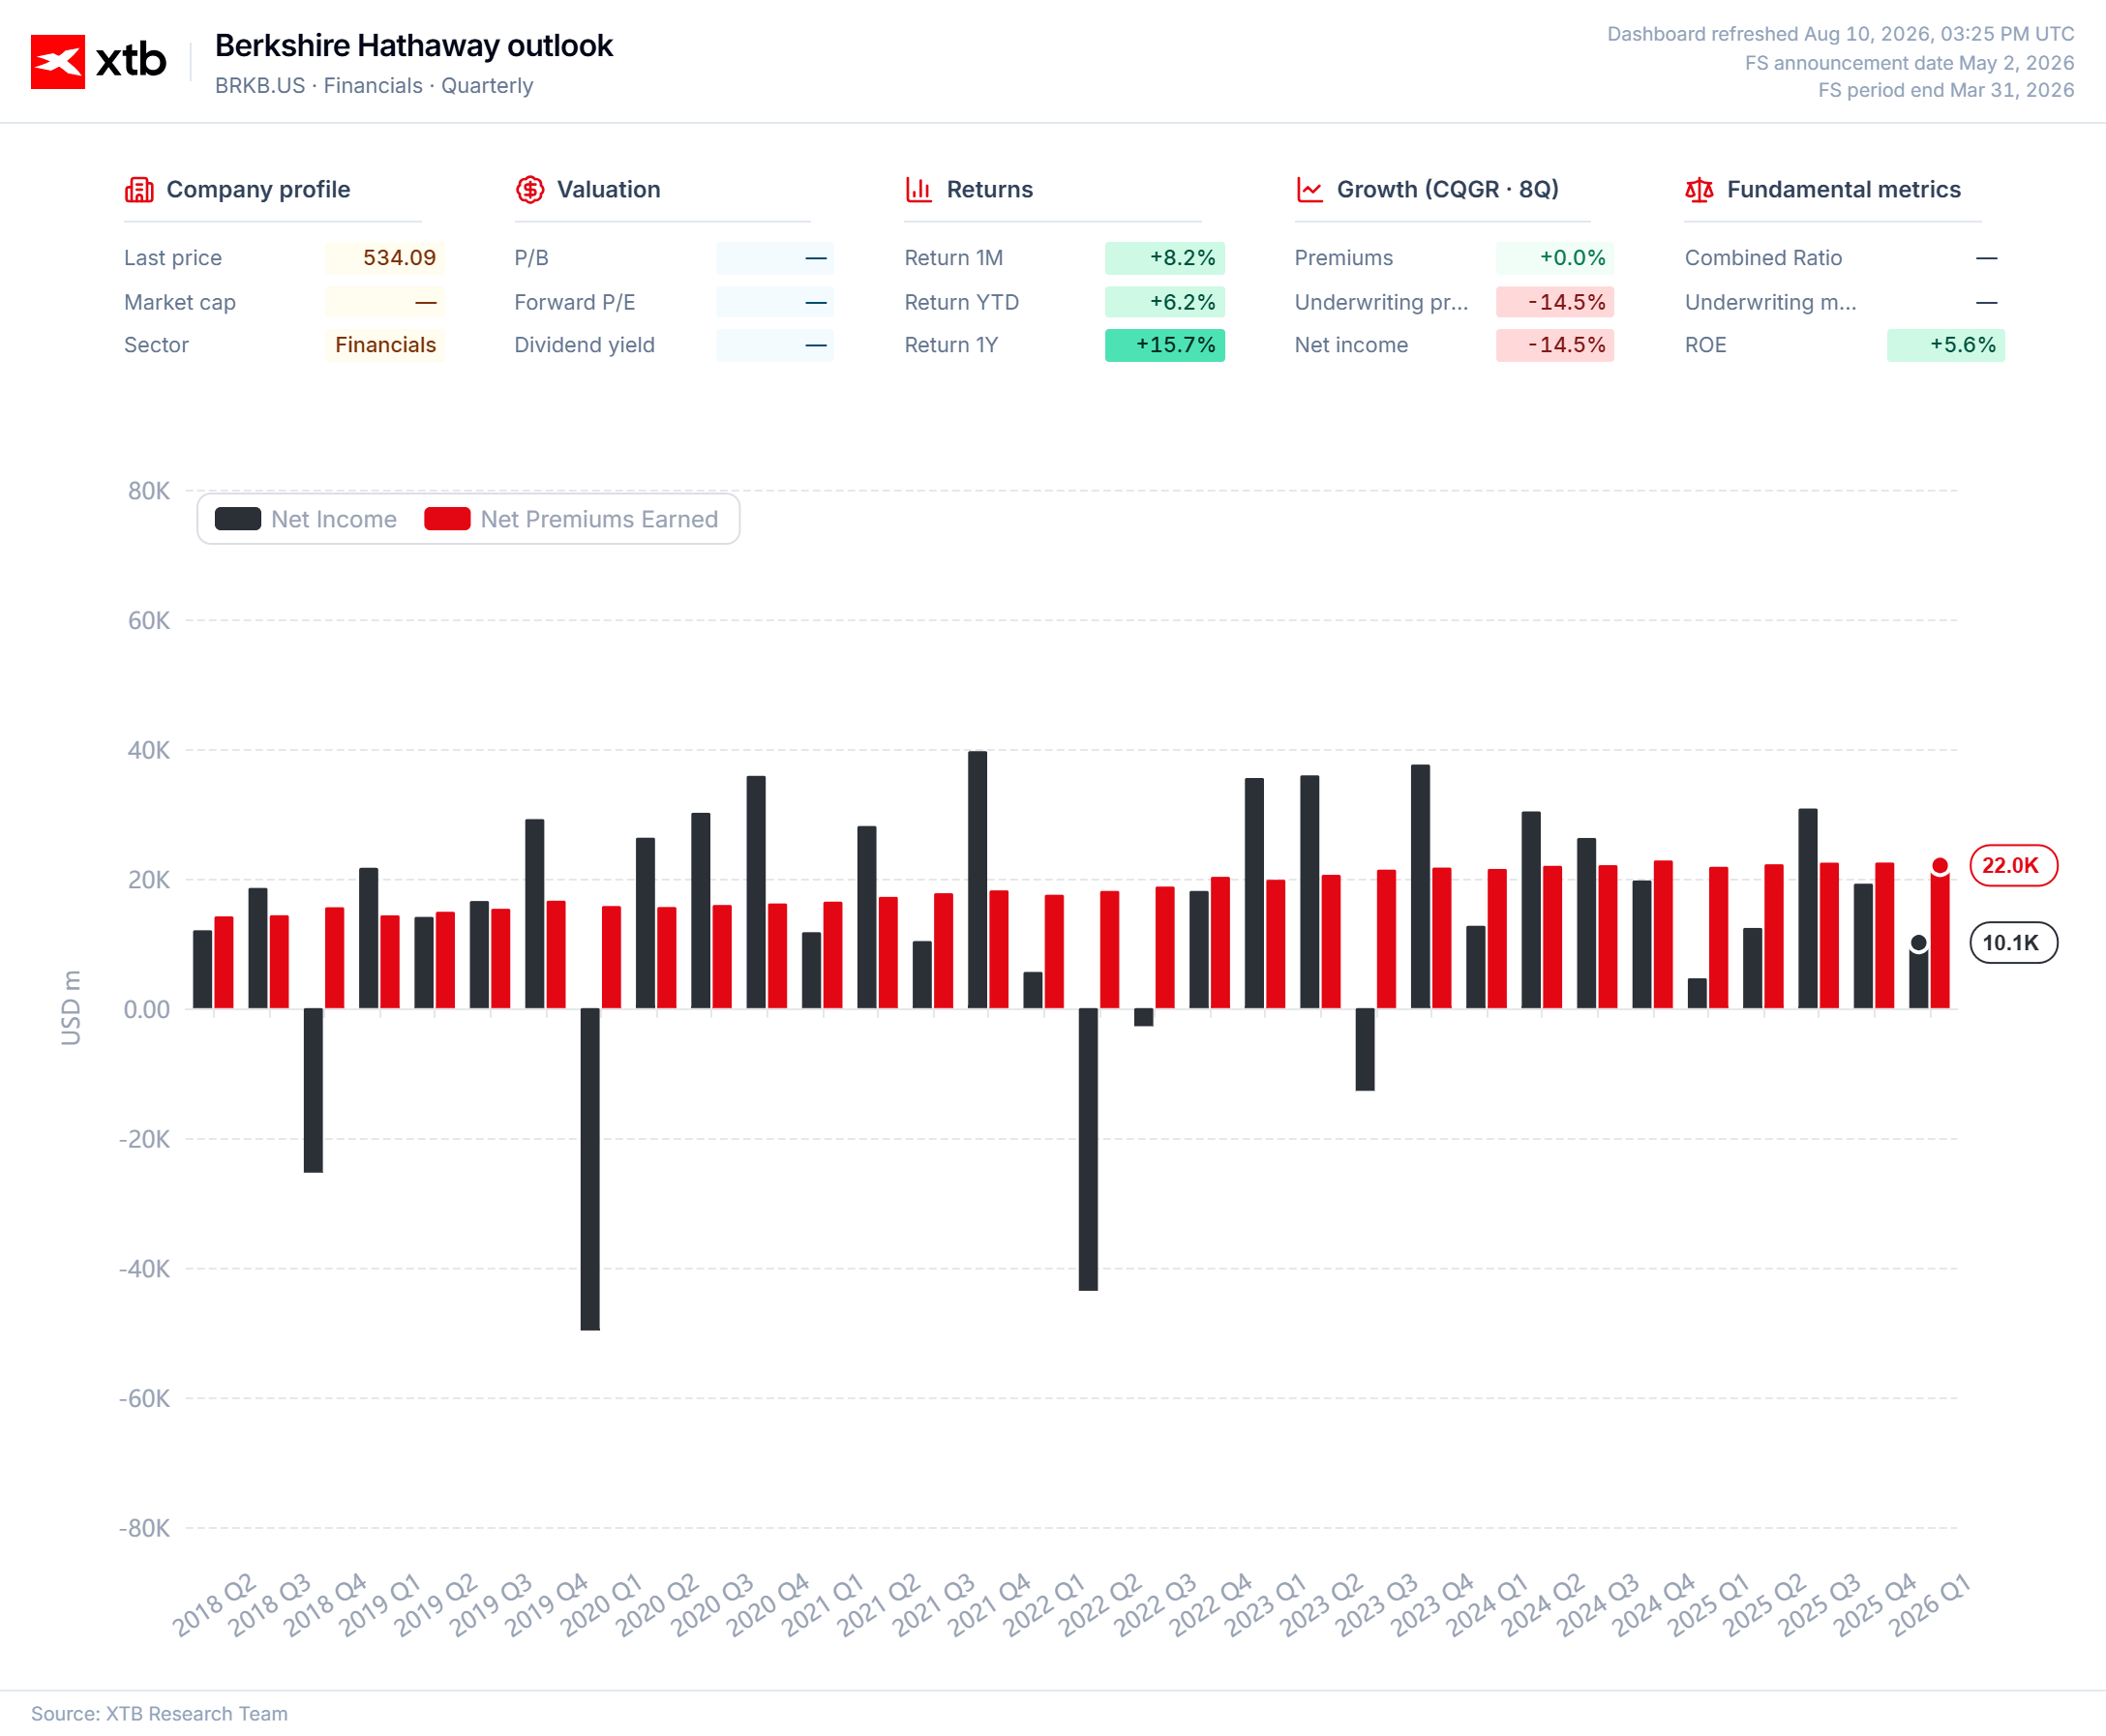The image size is (2106, 1736).
Task: Click the ROE value +5.6%
Action: click(1946, 345)
